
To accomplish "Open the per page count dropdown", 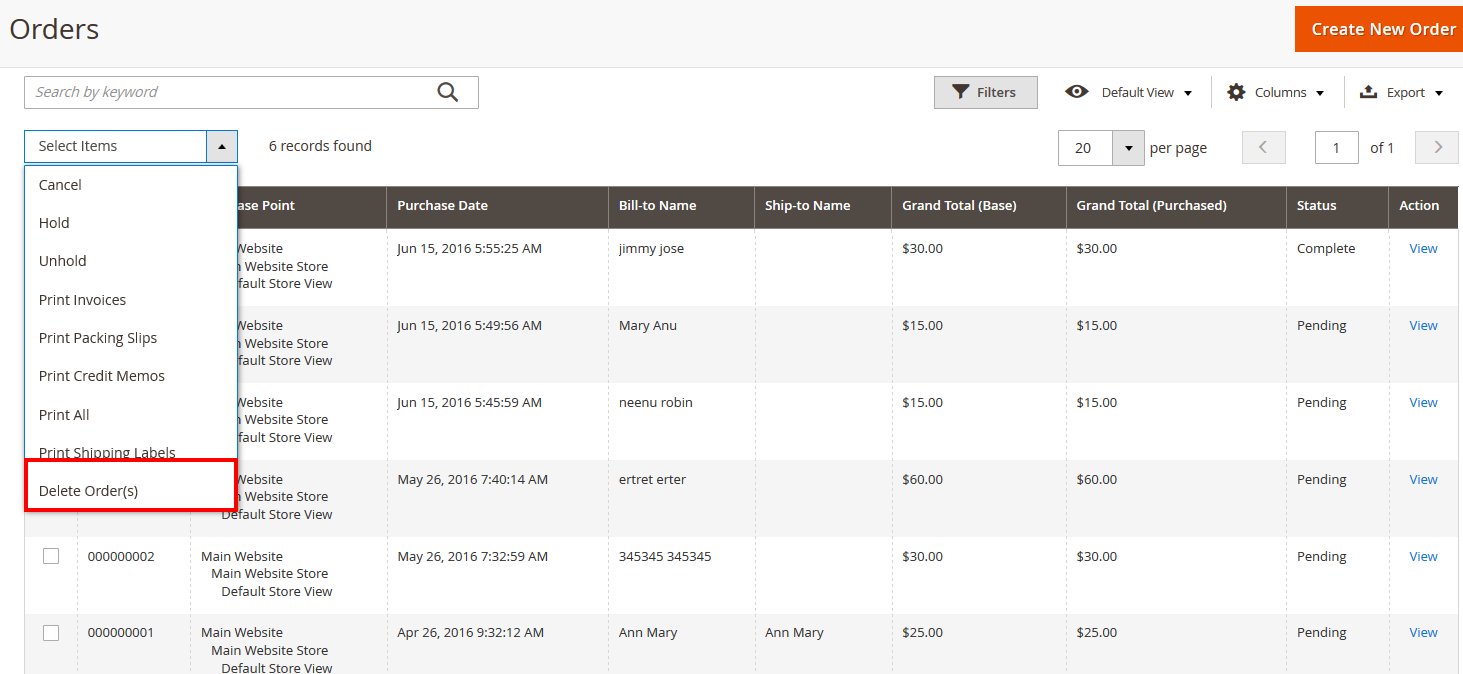I will 1128,147.
